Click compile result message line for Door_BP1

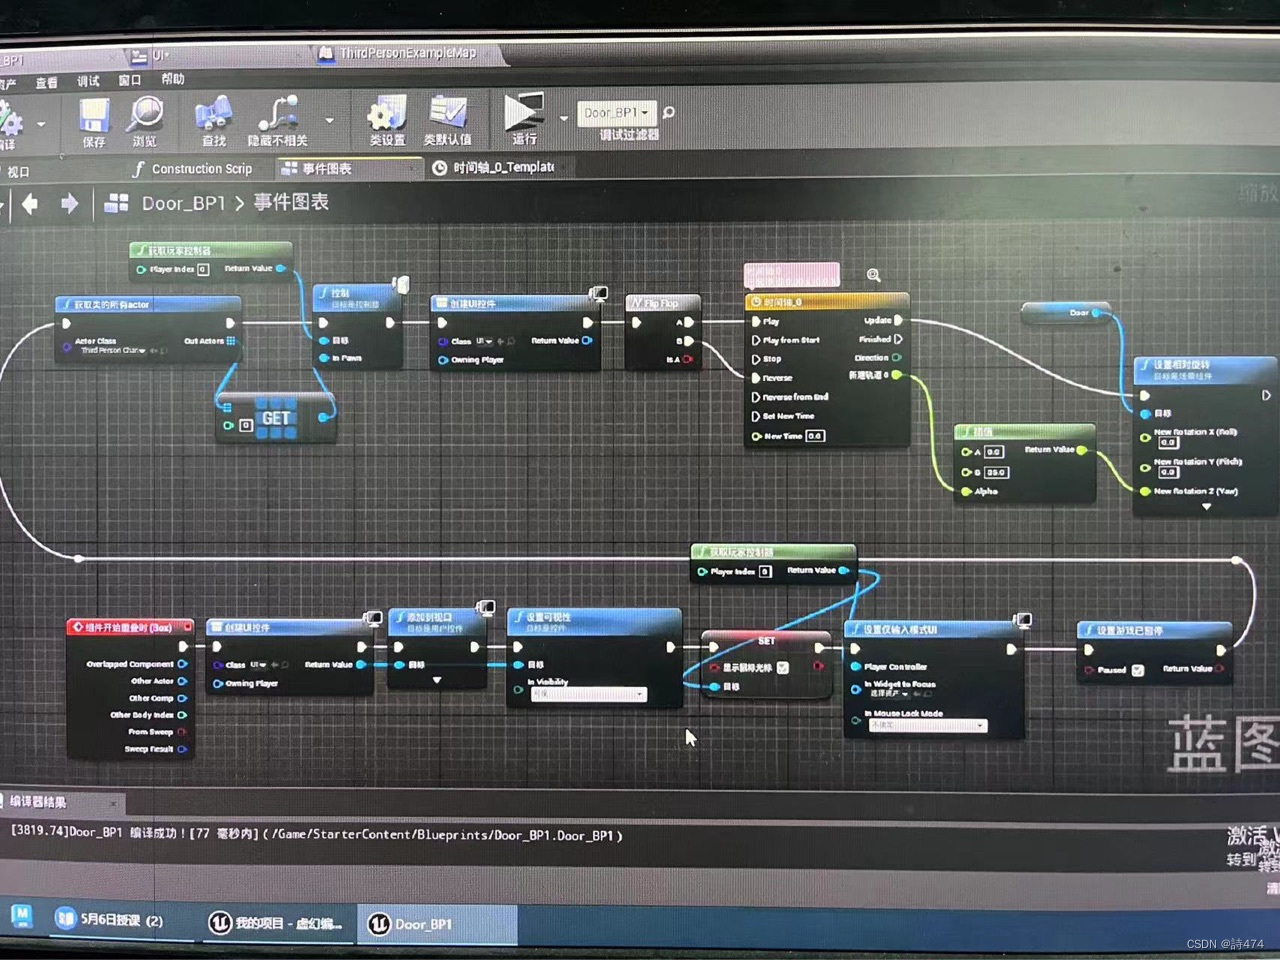316,833
